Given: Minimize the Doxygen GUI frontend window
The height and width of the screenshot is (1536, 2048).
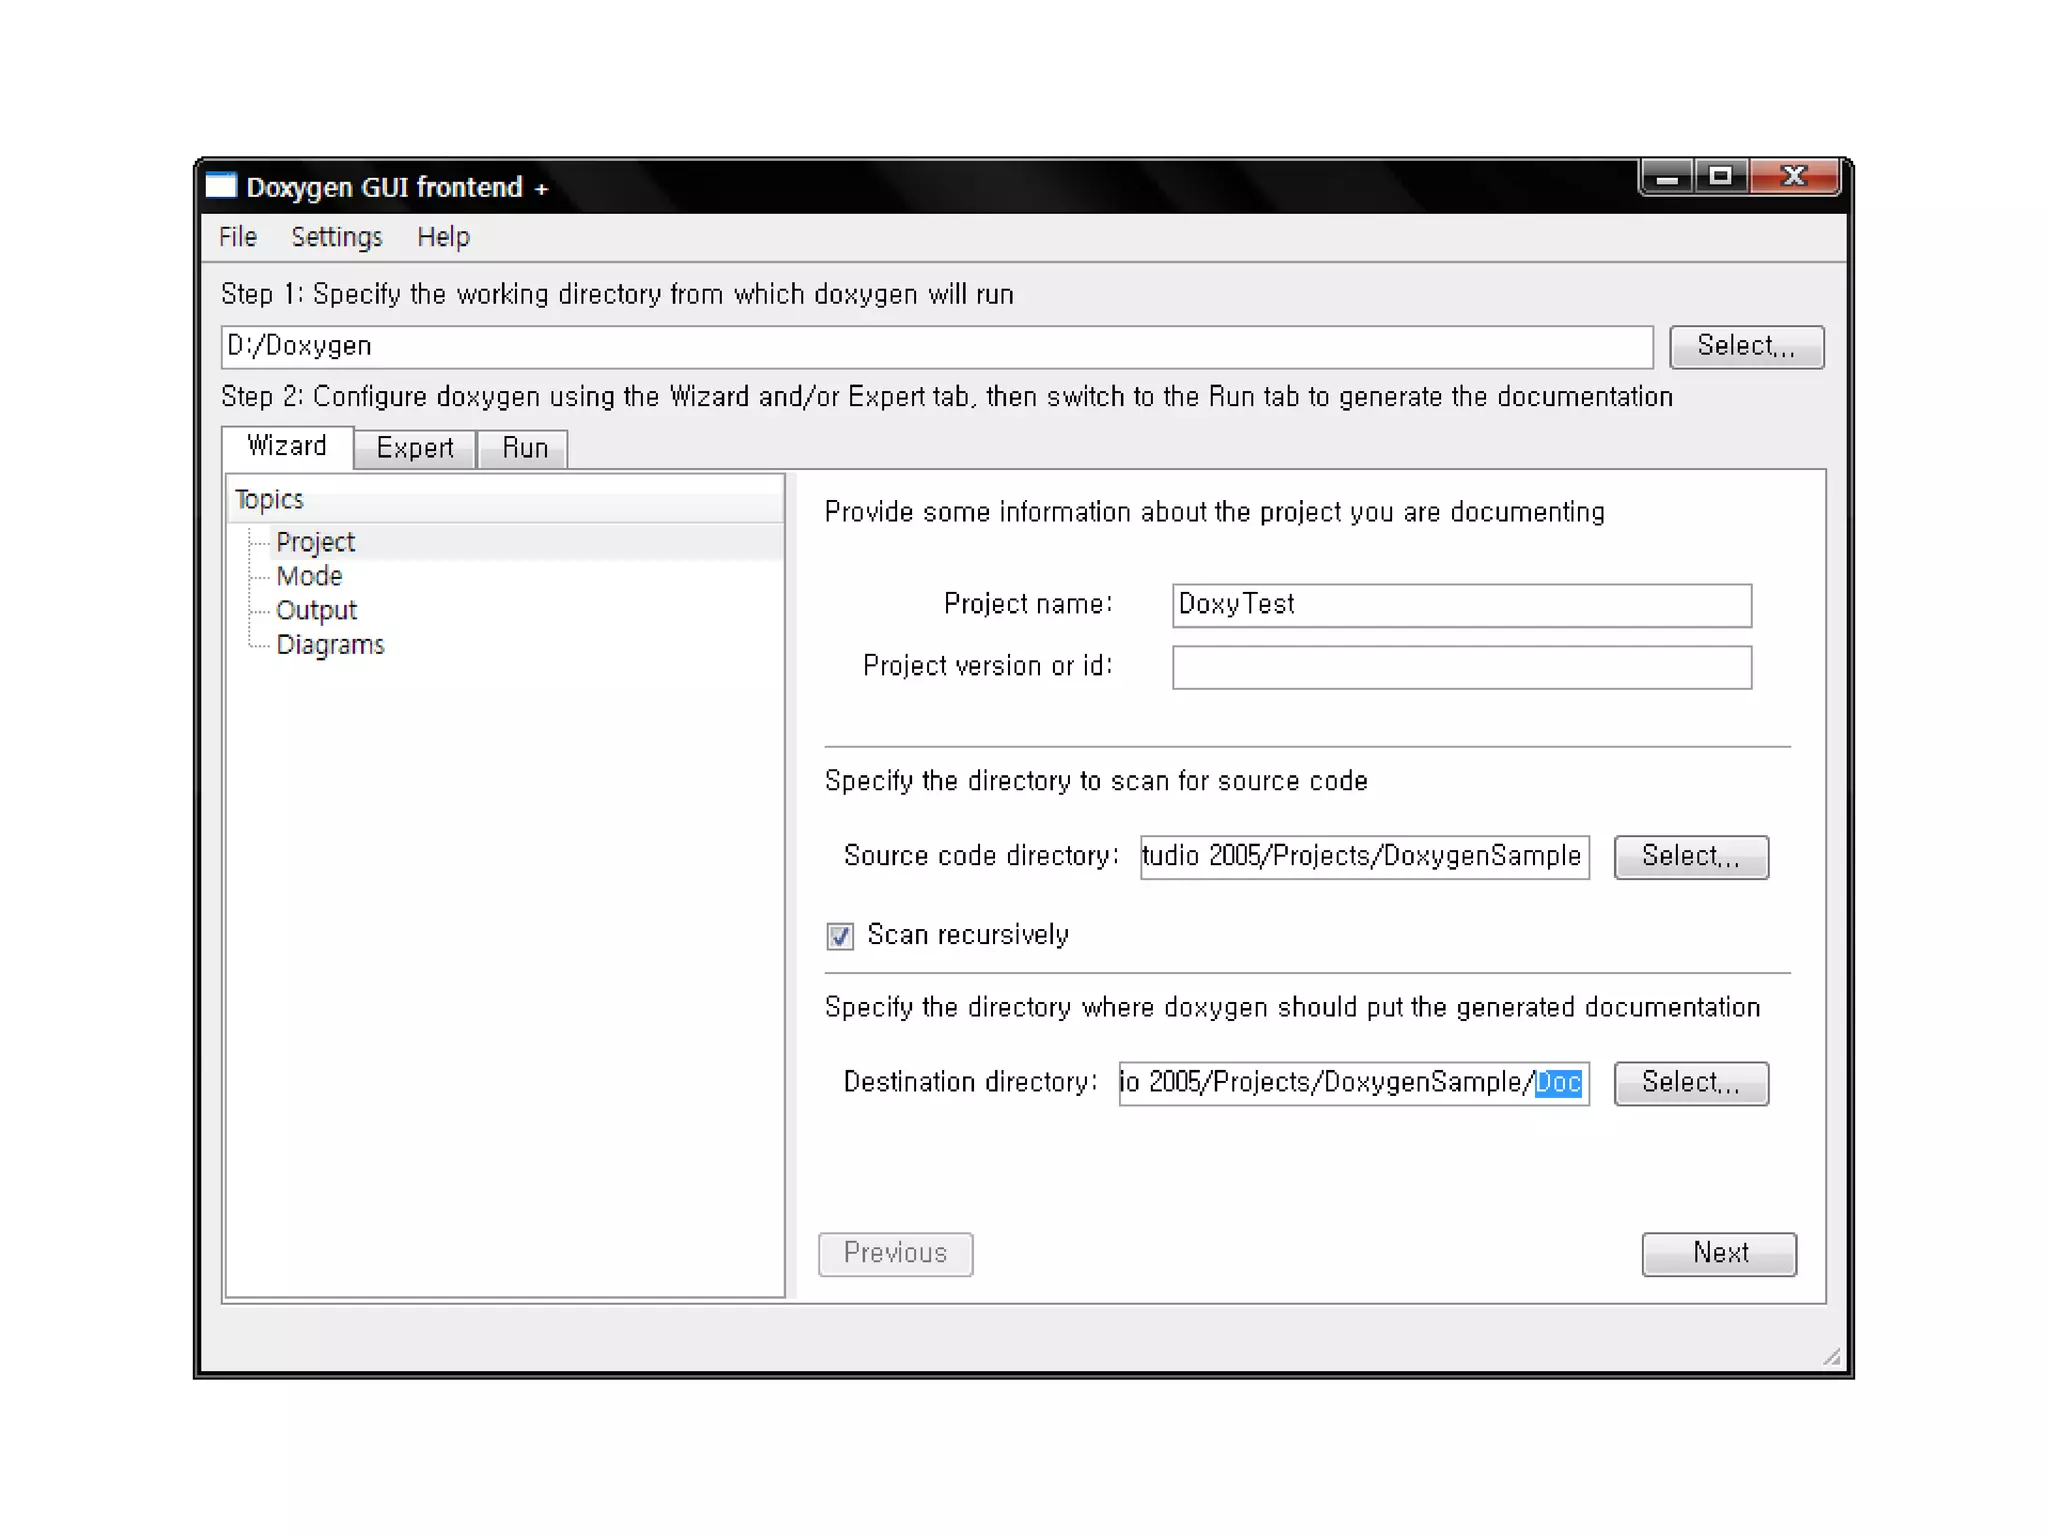Looking at the screenshot, I should (1666, 178).
